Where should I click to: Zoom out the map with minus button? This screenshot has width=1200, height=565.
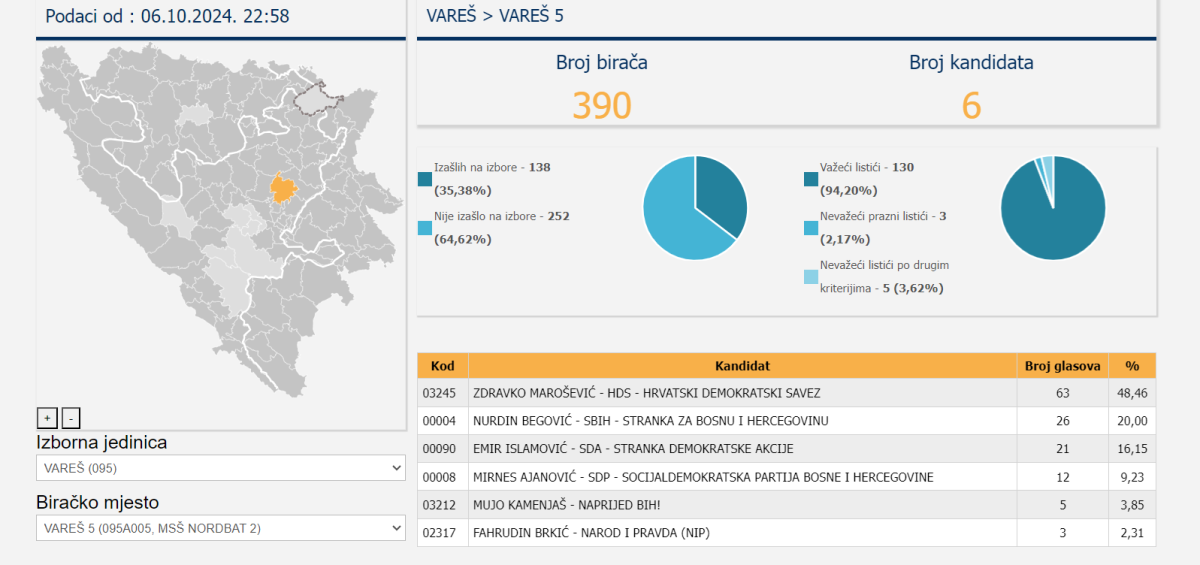tap(71, 418)
